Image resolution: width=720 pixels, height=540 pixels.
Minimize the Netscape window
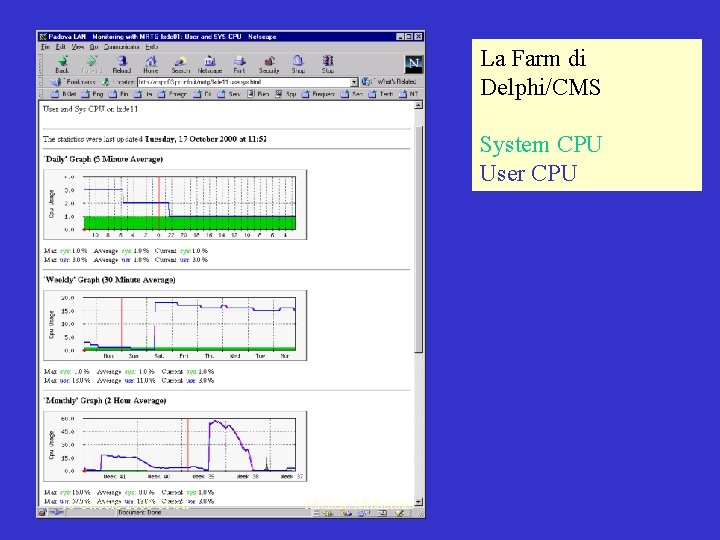(400, 36)
